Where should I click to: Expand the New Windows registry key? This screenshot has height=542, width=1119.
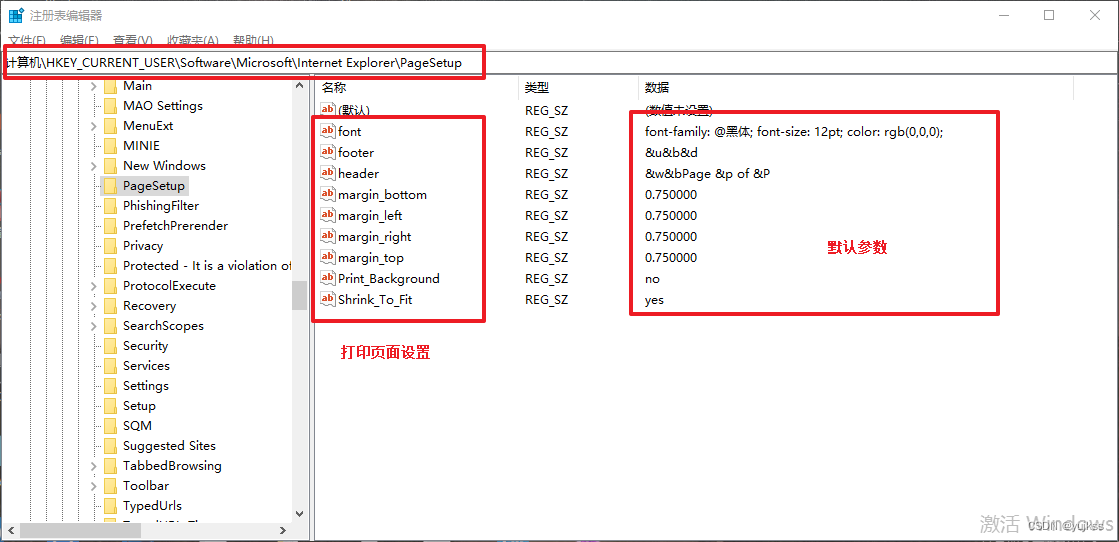93,166
